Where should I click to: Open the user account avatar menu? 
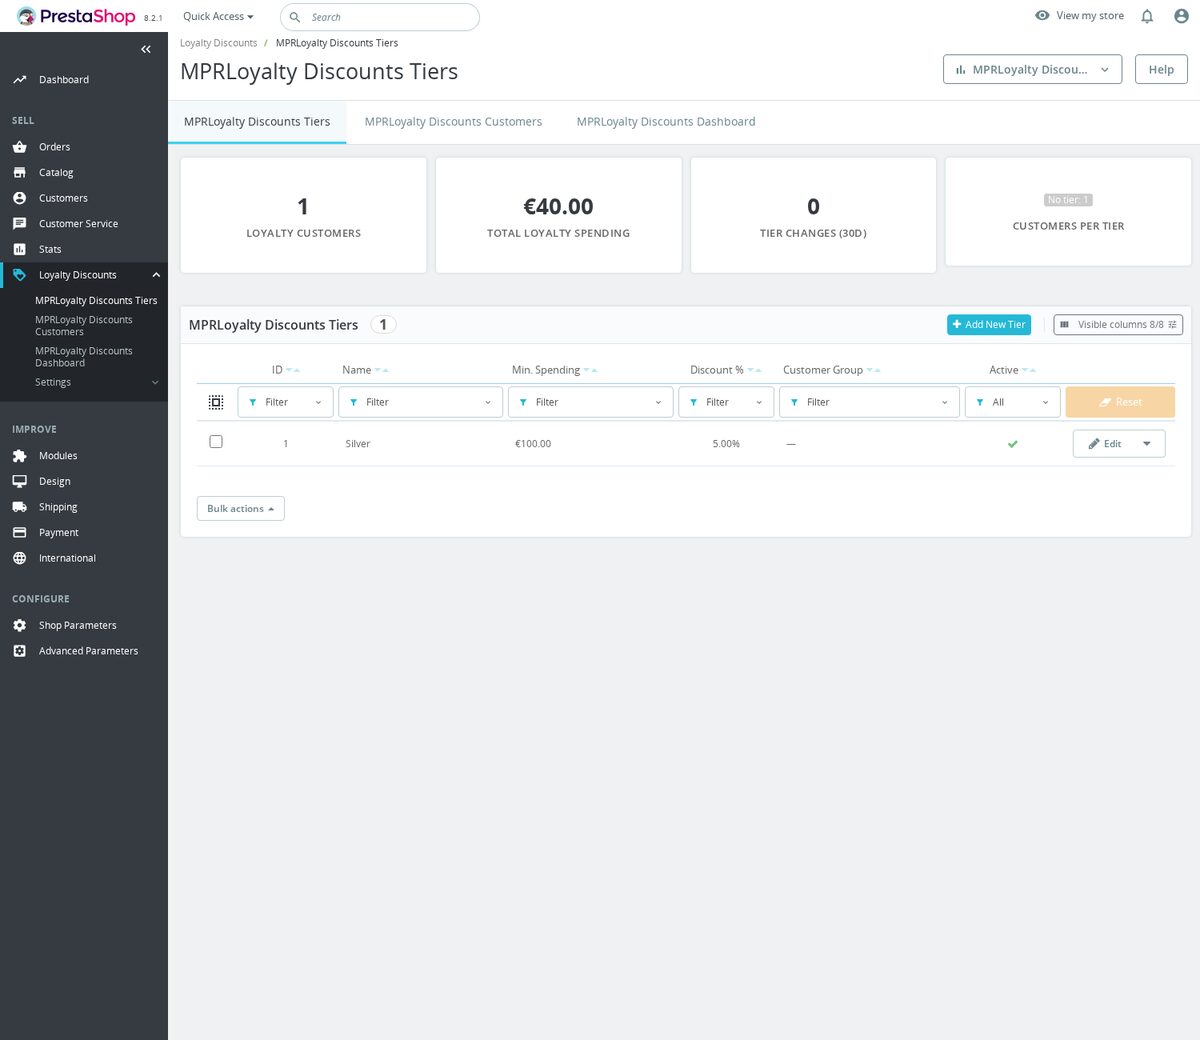(1181, 16)
